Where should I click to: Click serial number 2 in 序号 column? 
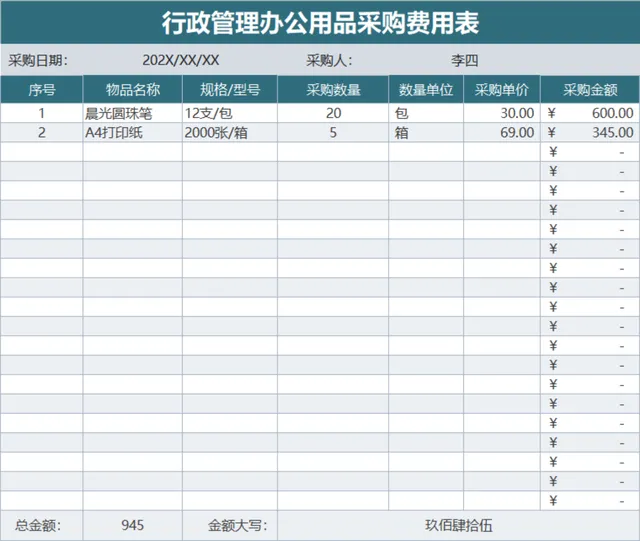click(x=42, y=133)
